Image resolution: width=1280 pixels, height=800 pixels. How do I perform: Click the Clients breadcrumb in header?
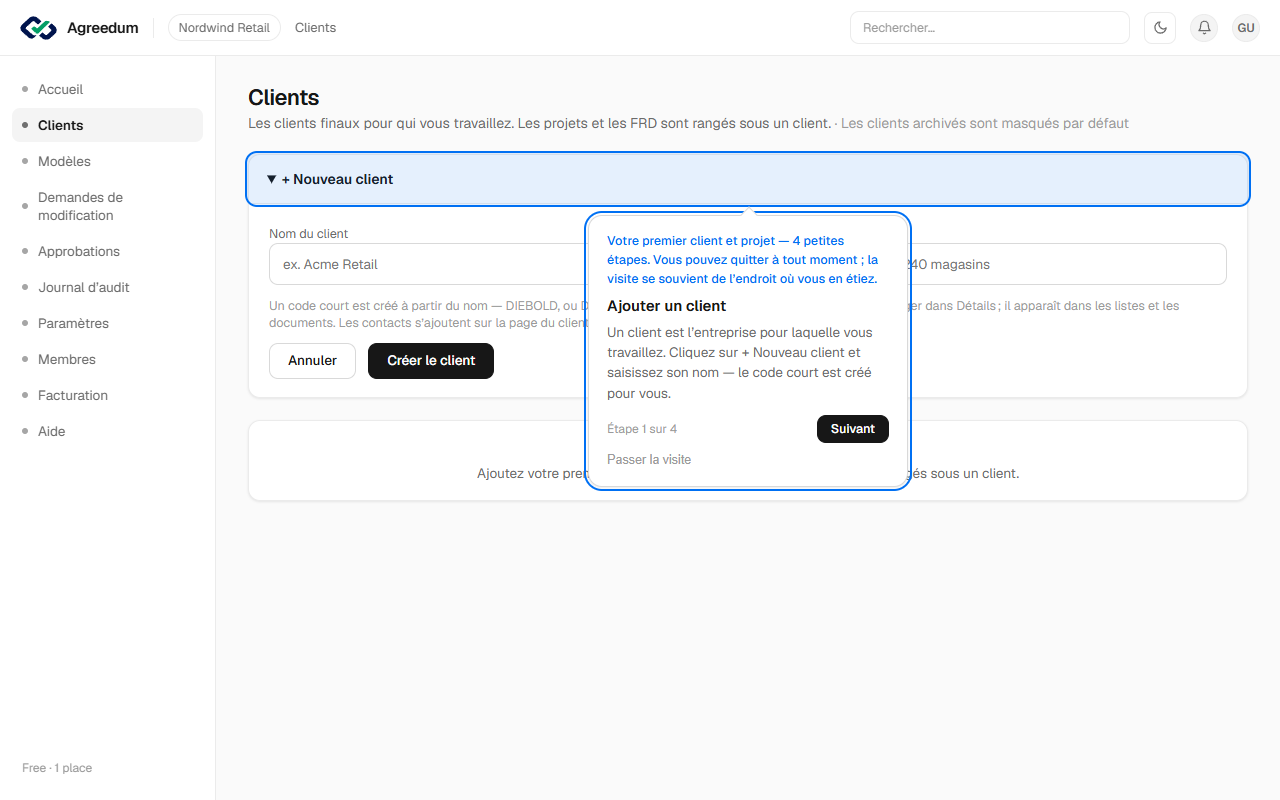point(315,28)
